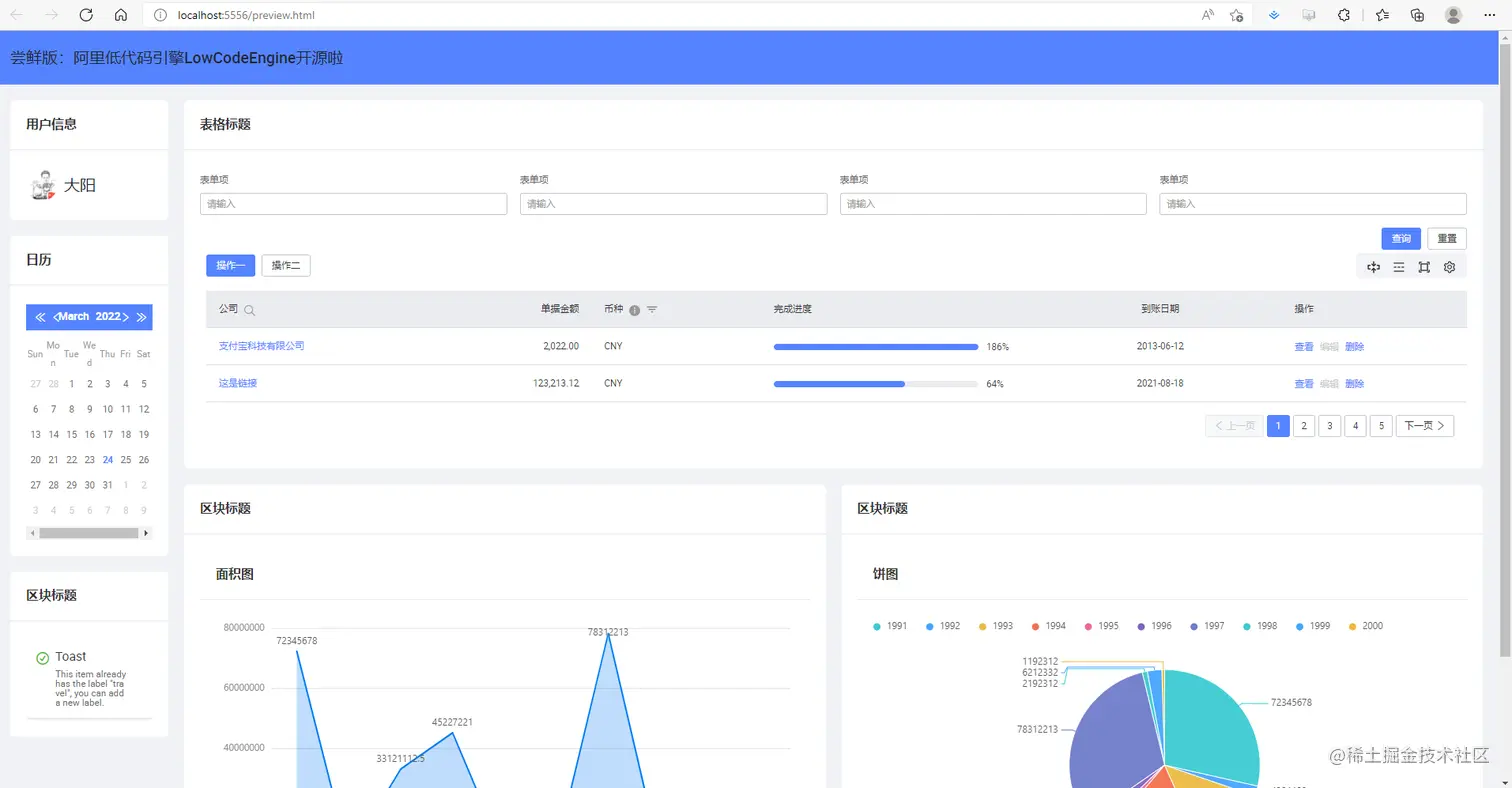
Task: Open the 支付宝科技有限公司 link
Action: click(261, 346)
